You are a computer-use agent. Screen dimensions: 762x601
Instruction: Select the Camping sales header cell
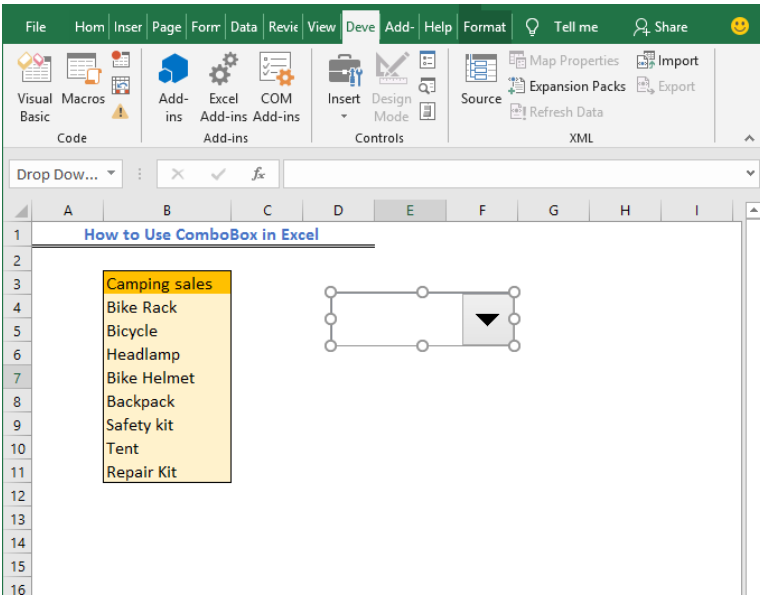tap(167, 284)
